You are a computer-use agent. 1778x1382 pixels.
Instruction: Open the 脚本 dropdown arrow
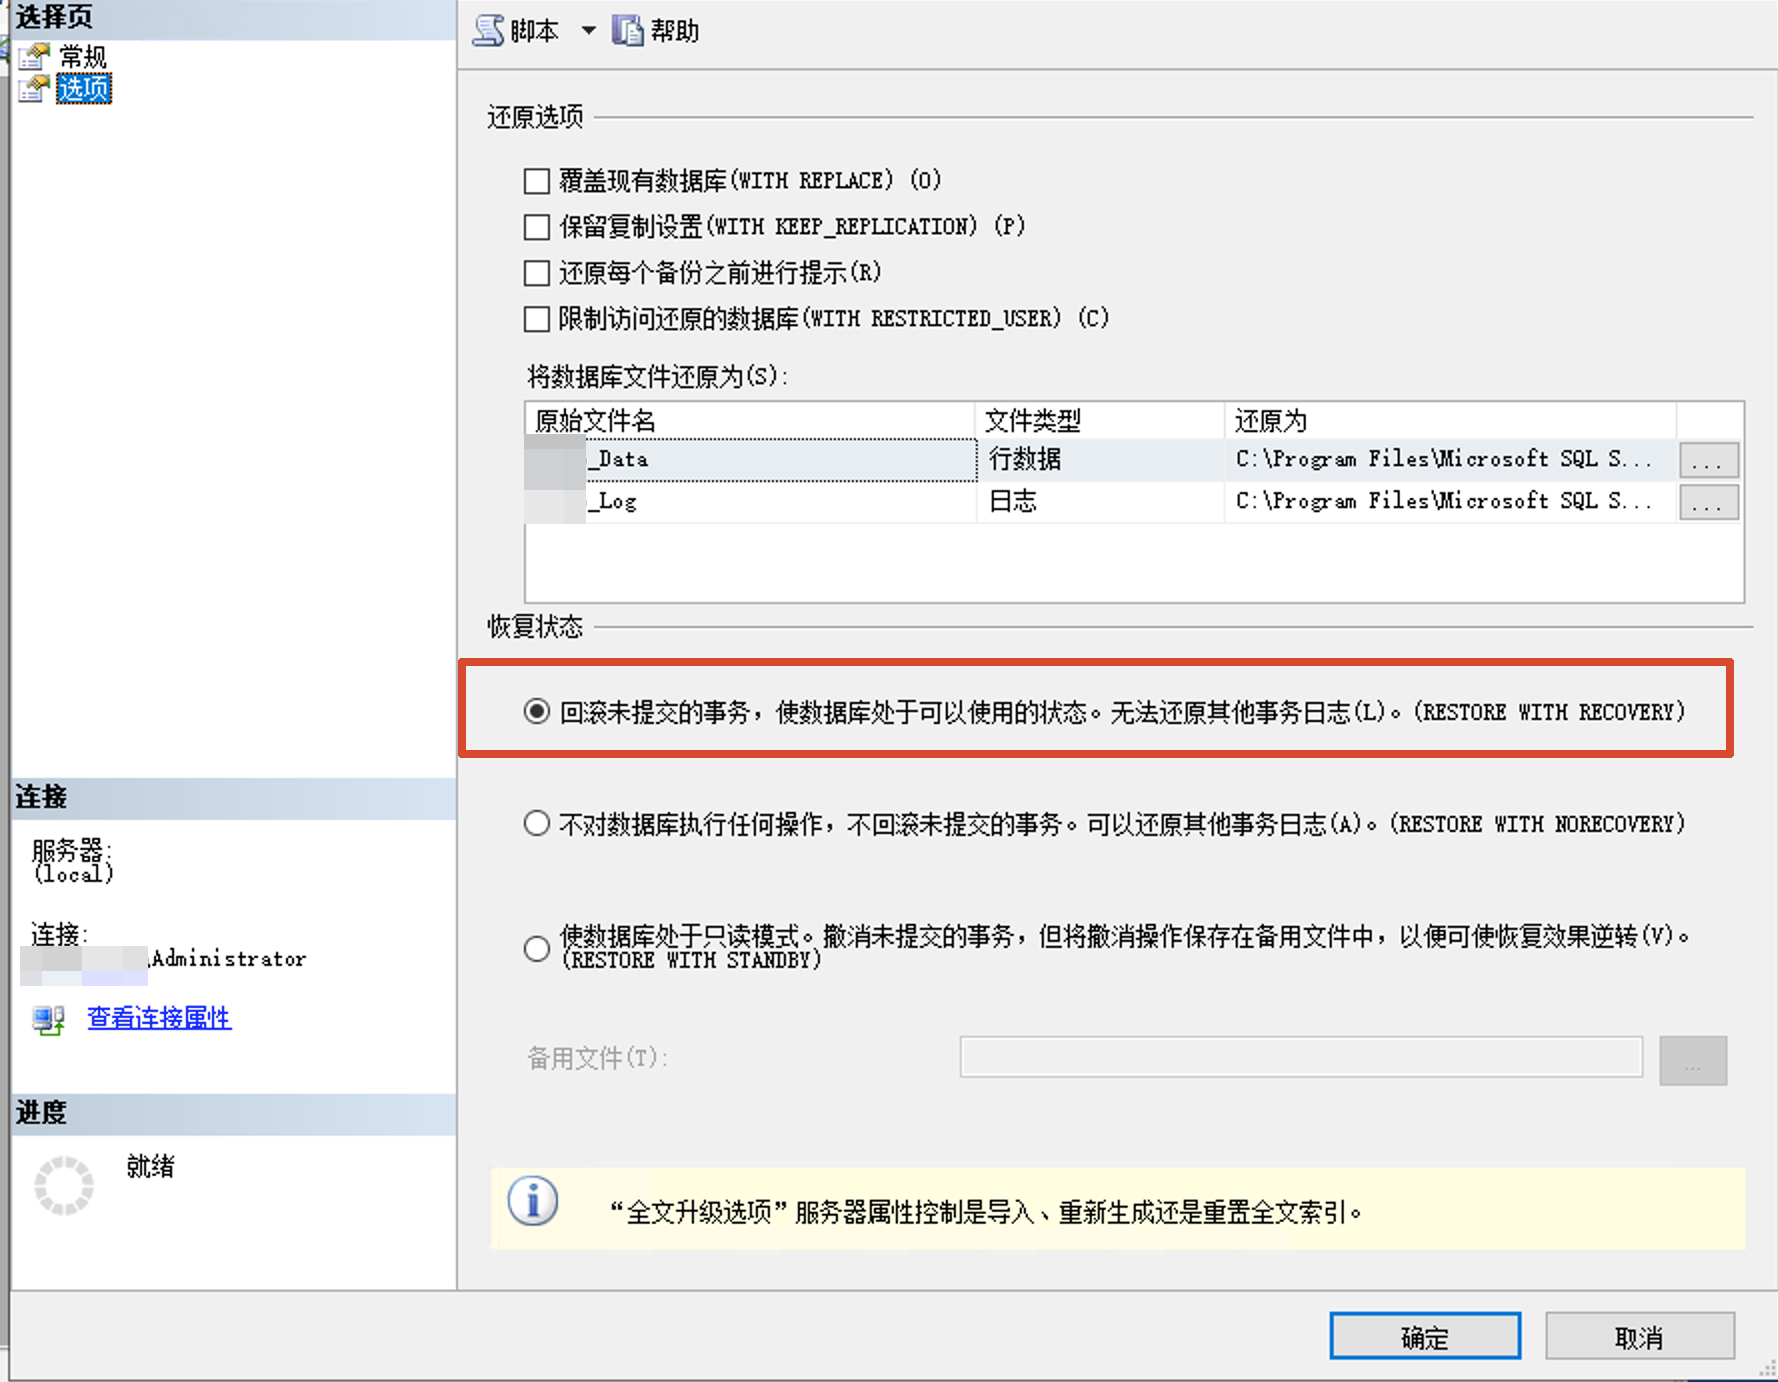pos(589,31)
